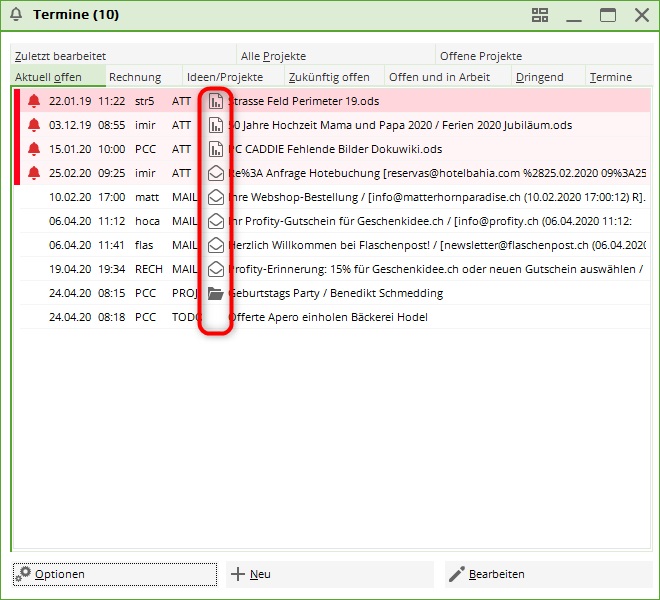Click envelope icon of Webshop-Bestellung mail row
The height and width of the screenshot is (600, 660).
pos(215,197)
